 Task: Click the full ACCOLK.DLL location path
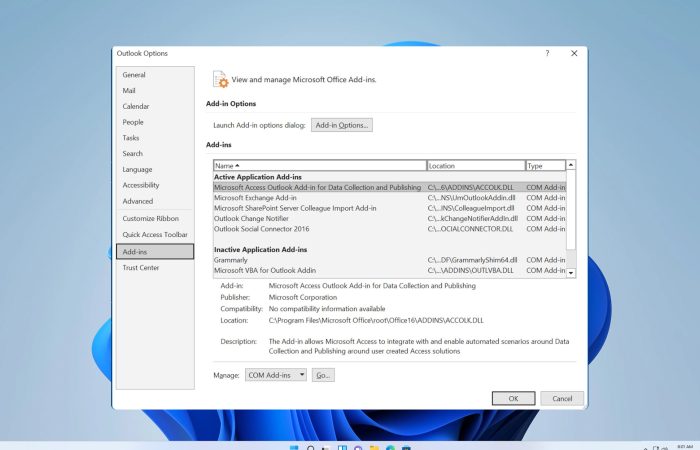tap(376, 321)
